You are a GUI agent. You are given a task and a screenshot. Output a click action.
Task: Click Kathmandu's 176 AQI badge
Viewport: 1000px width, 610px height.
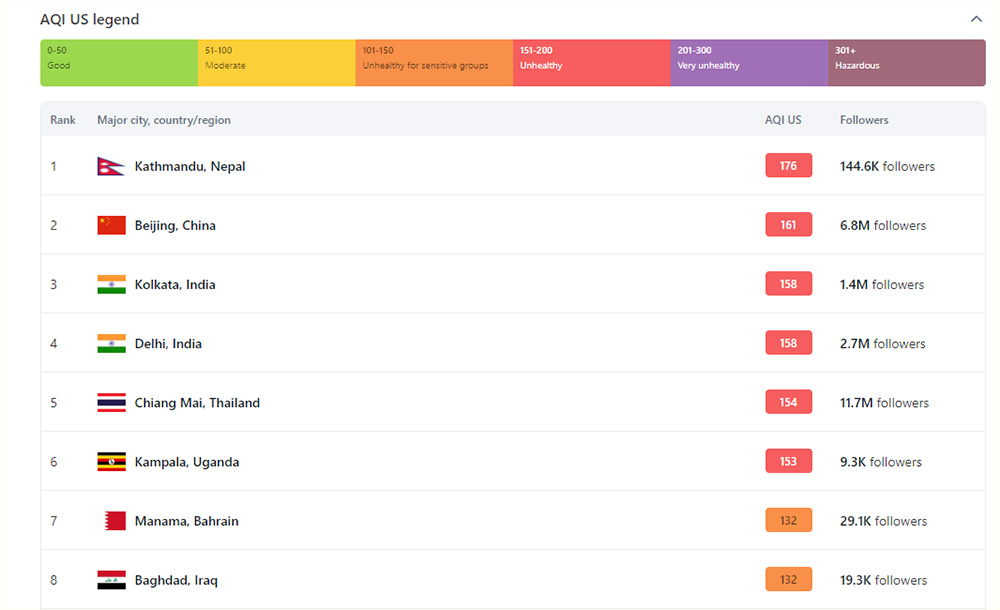pyautogui.click(x=788, y=166)
